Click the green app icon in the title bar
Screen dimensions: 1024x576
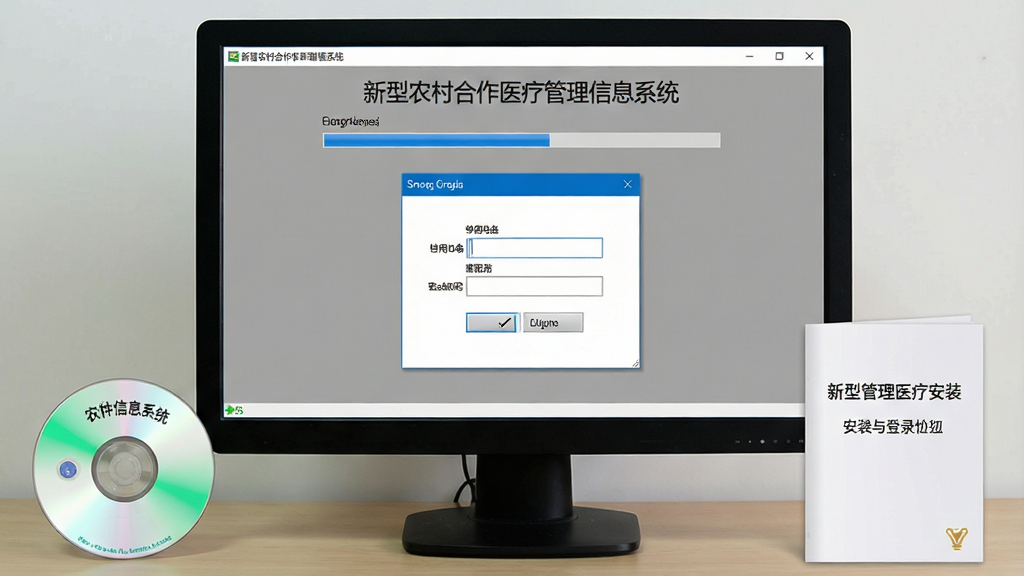pos(233,57)
